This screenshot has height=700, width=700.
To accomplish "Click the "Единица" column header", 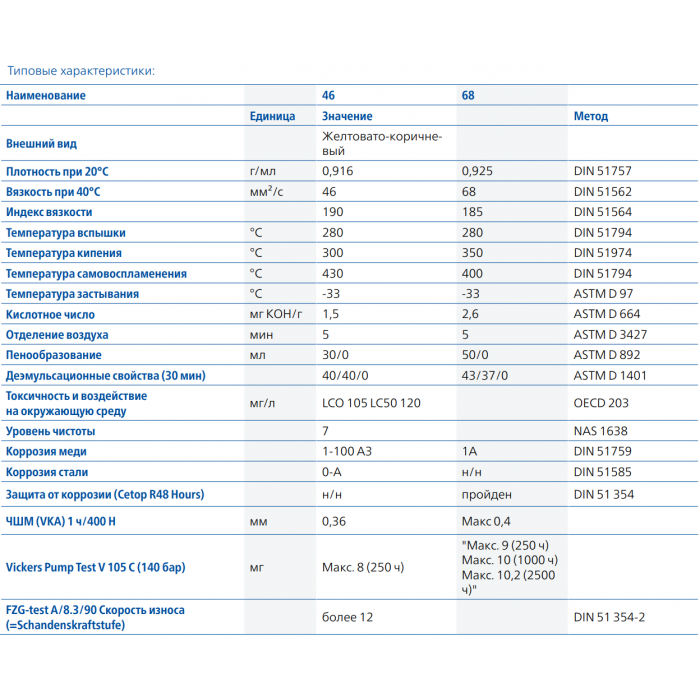I will [x=272, y=116].
